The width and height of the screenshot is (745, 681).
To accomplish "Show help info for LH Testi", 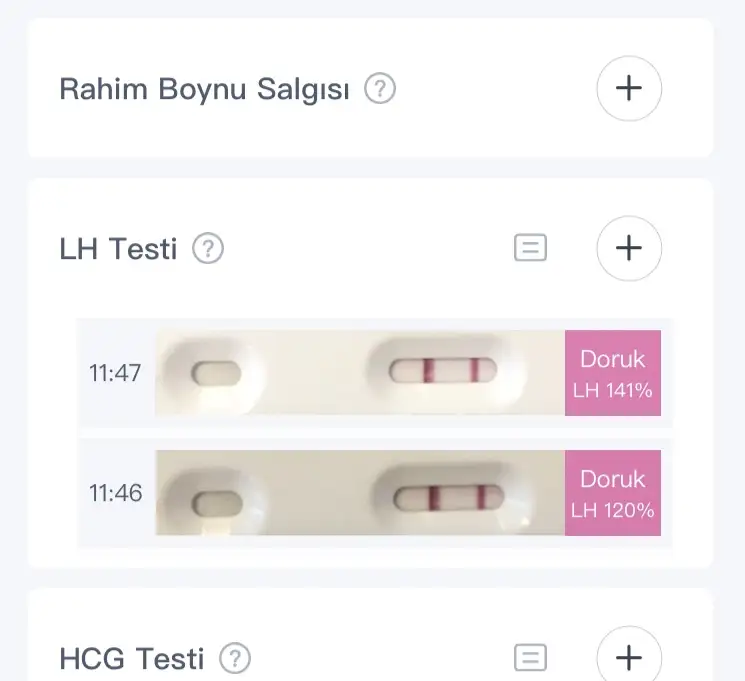I will pyautogui.click(x=207, y=248).
